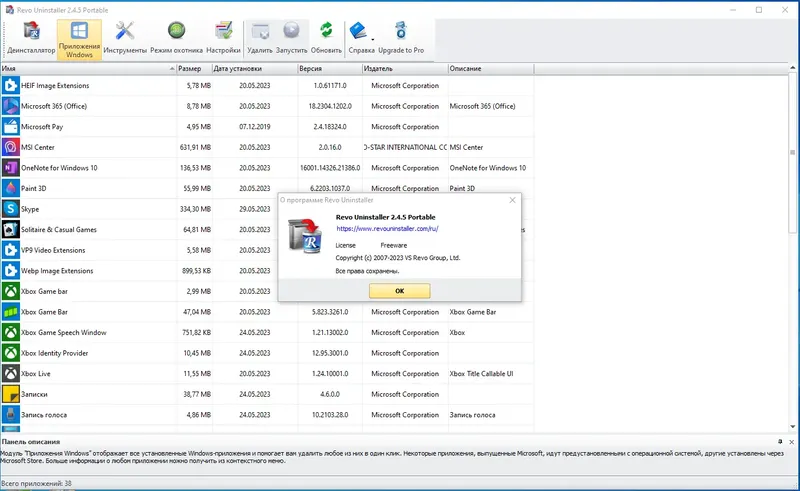Screen dimensions: 800x491
Task: Close the О программе Revo Uninstaller dialog
Action: [512, 200]
